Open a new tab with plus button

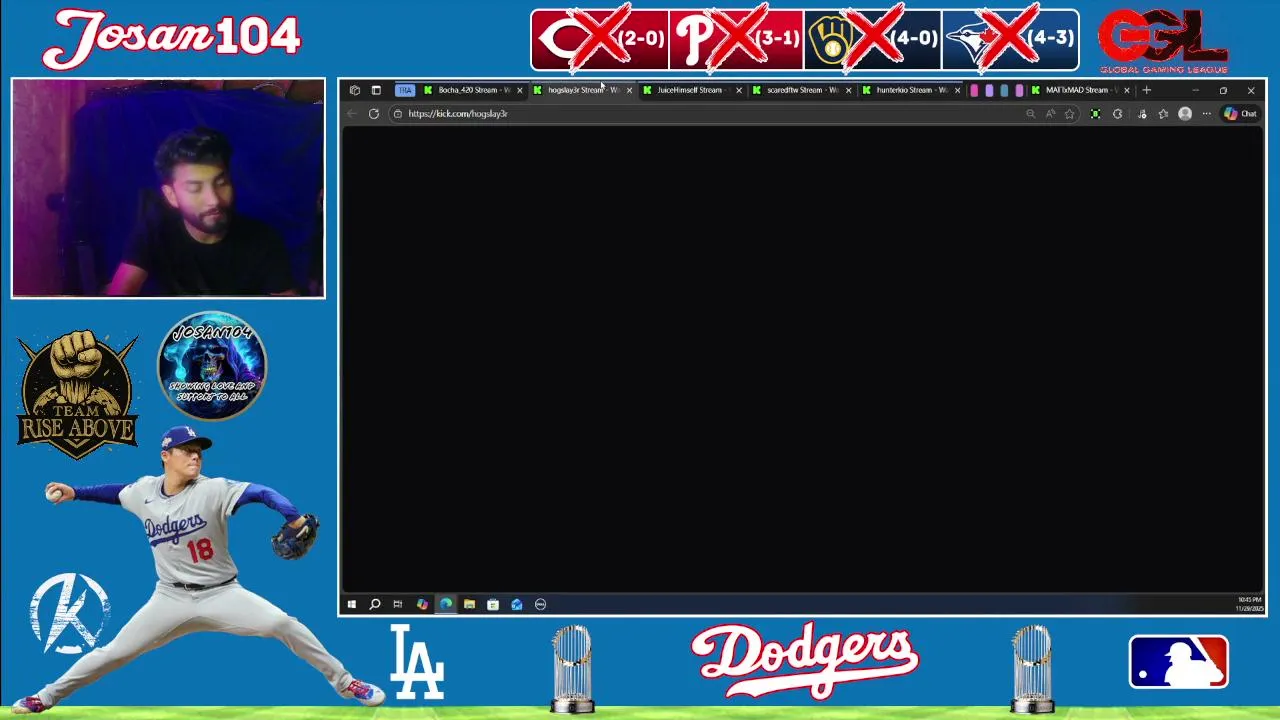1147,90
